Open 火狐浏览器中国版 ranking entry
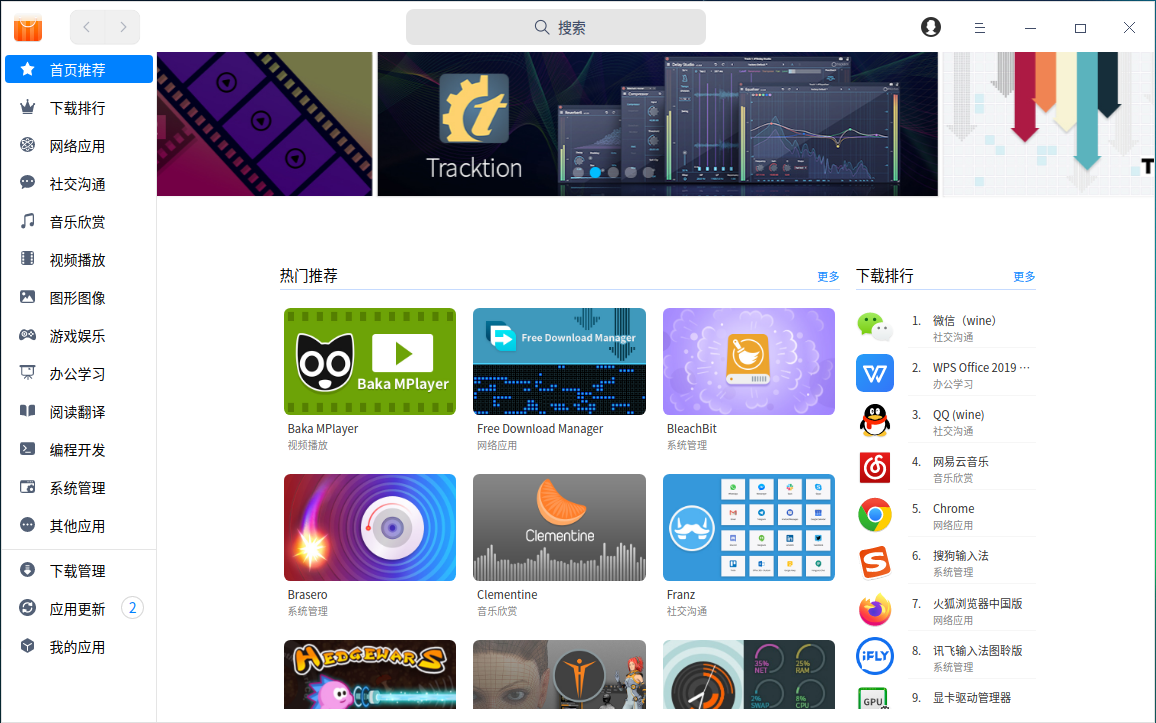The image size is (1156, 723). coord(978,603)
